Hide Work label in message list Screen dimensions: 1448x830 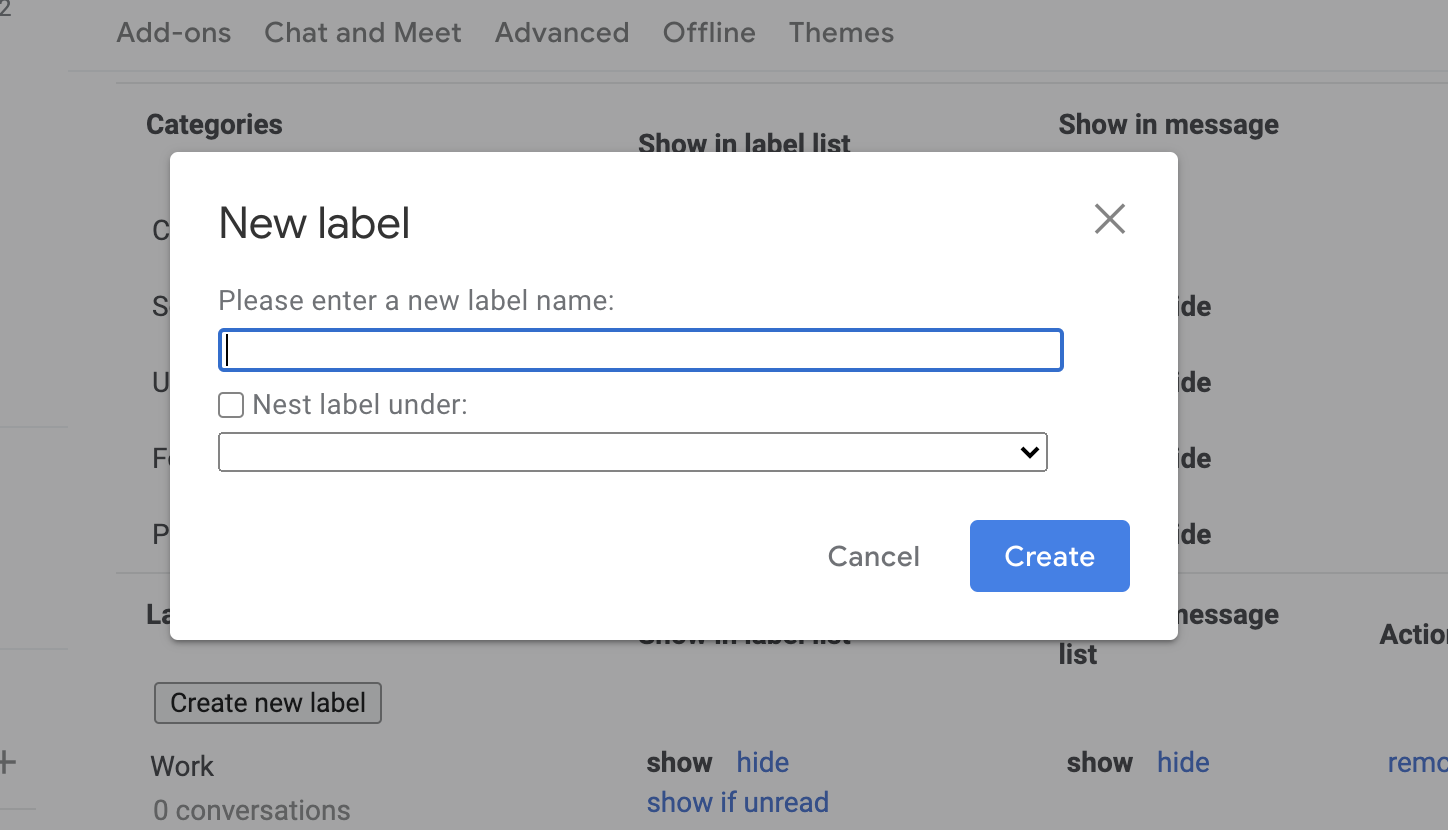(x=1183, y=762)
